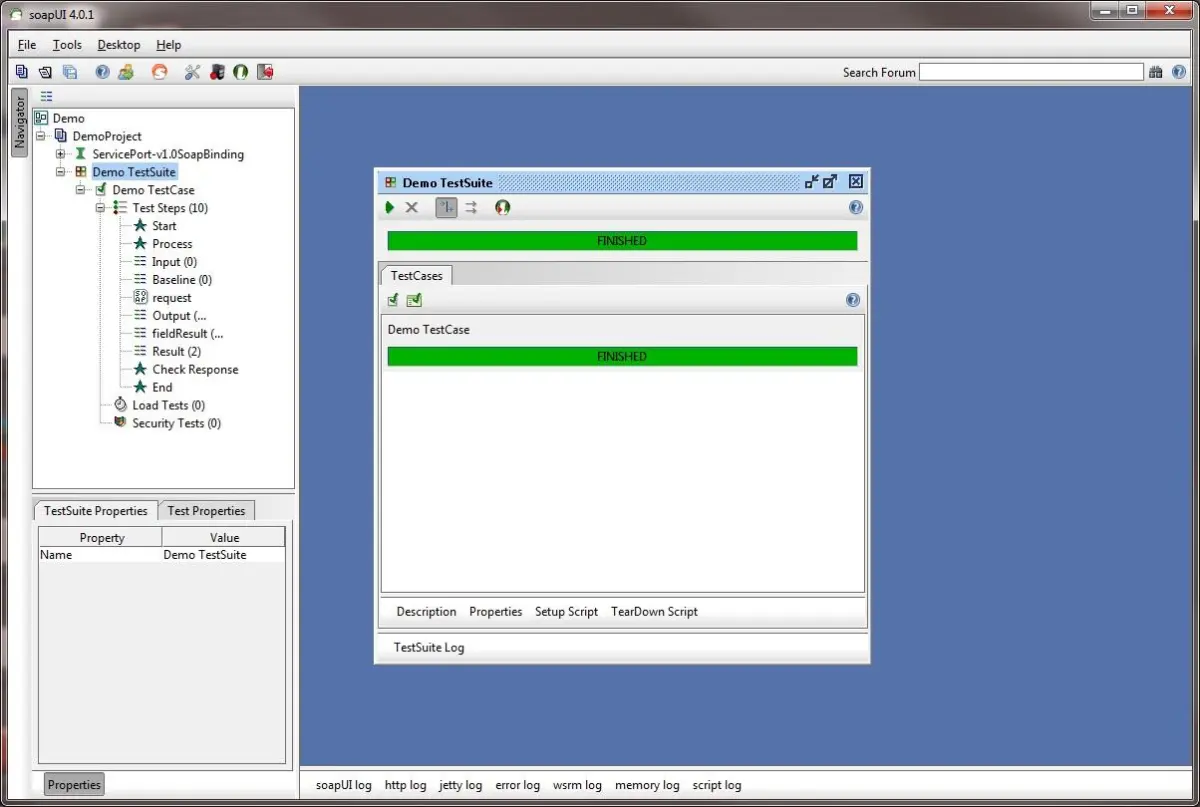
Task: Switch to parallel TestCase run mode
Action: tap(471, 208)
